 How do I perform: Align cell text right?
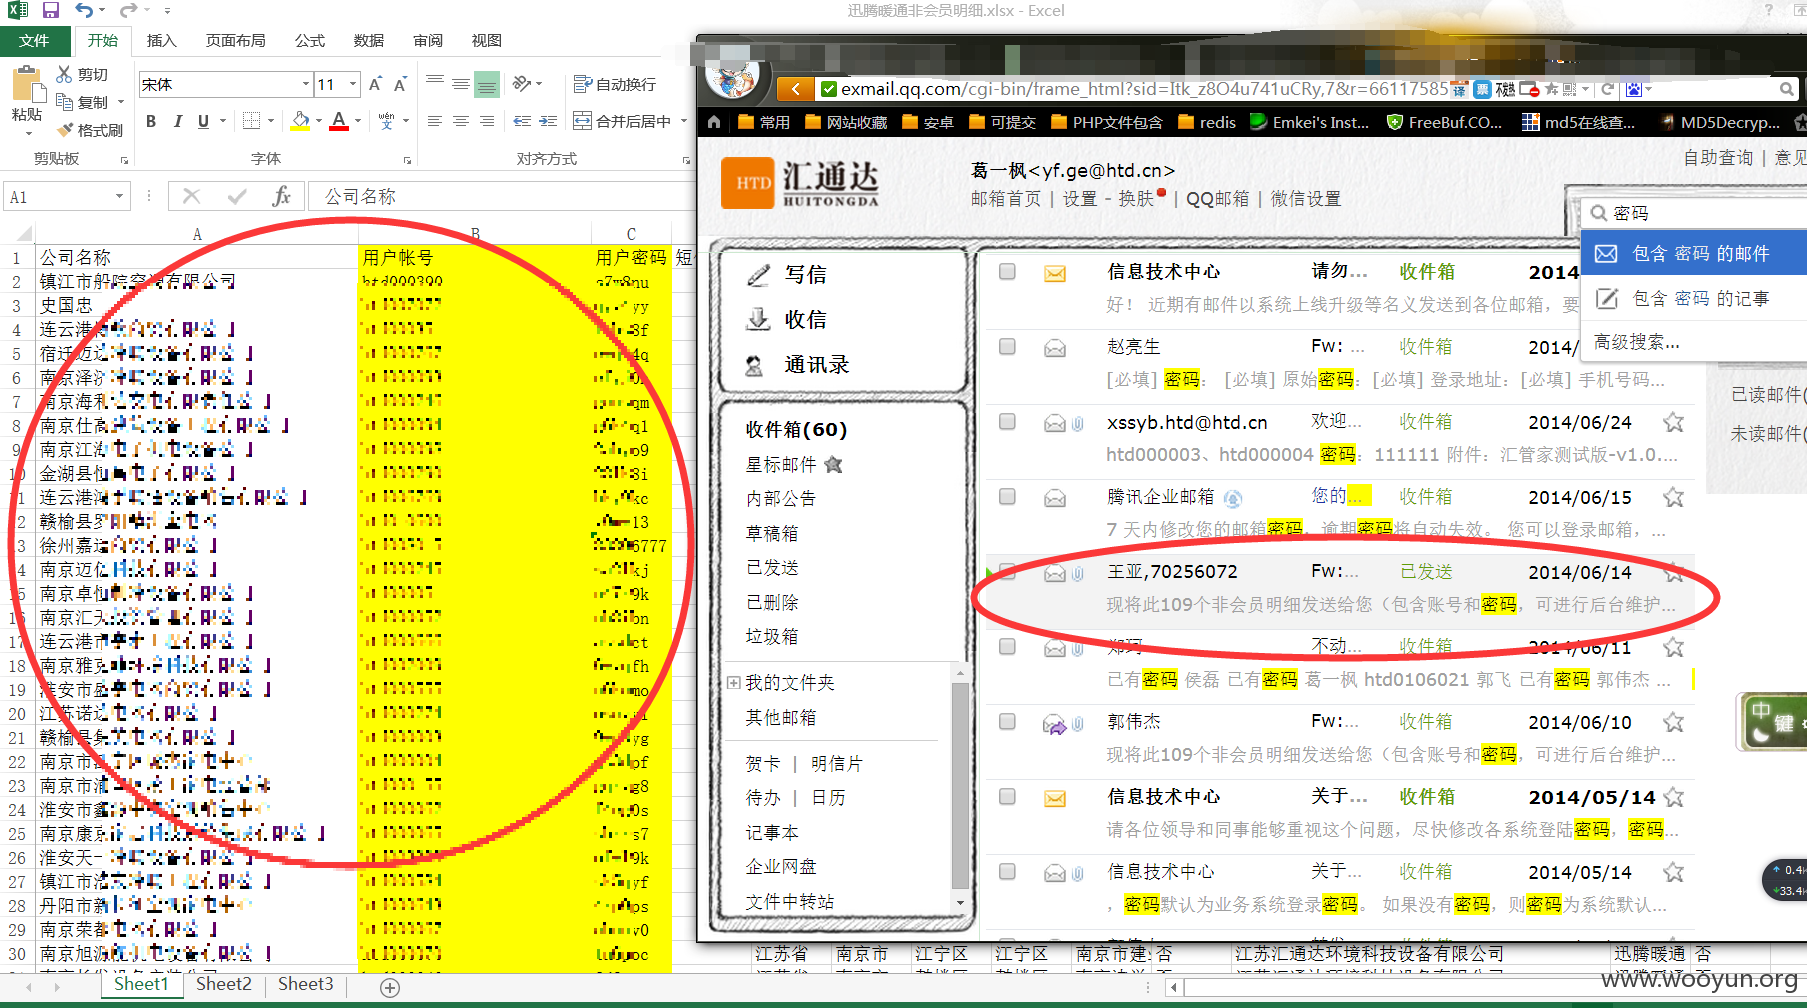487,121
